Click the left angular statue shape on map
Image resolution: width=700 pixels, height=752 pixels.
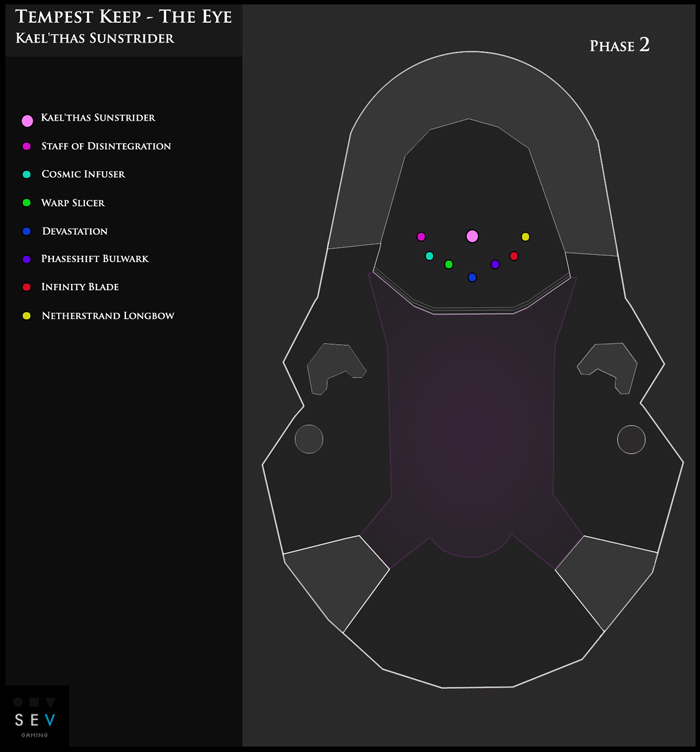(x=336, y=368)
